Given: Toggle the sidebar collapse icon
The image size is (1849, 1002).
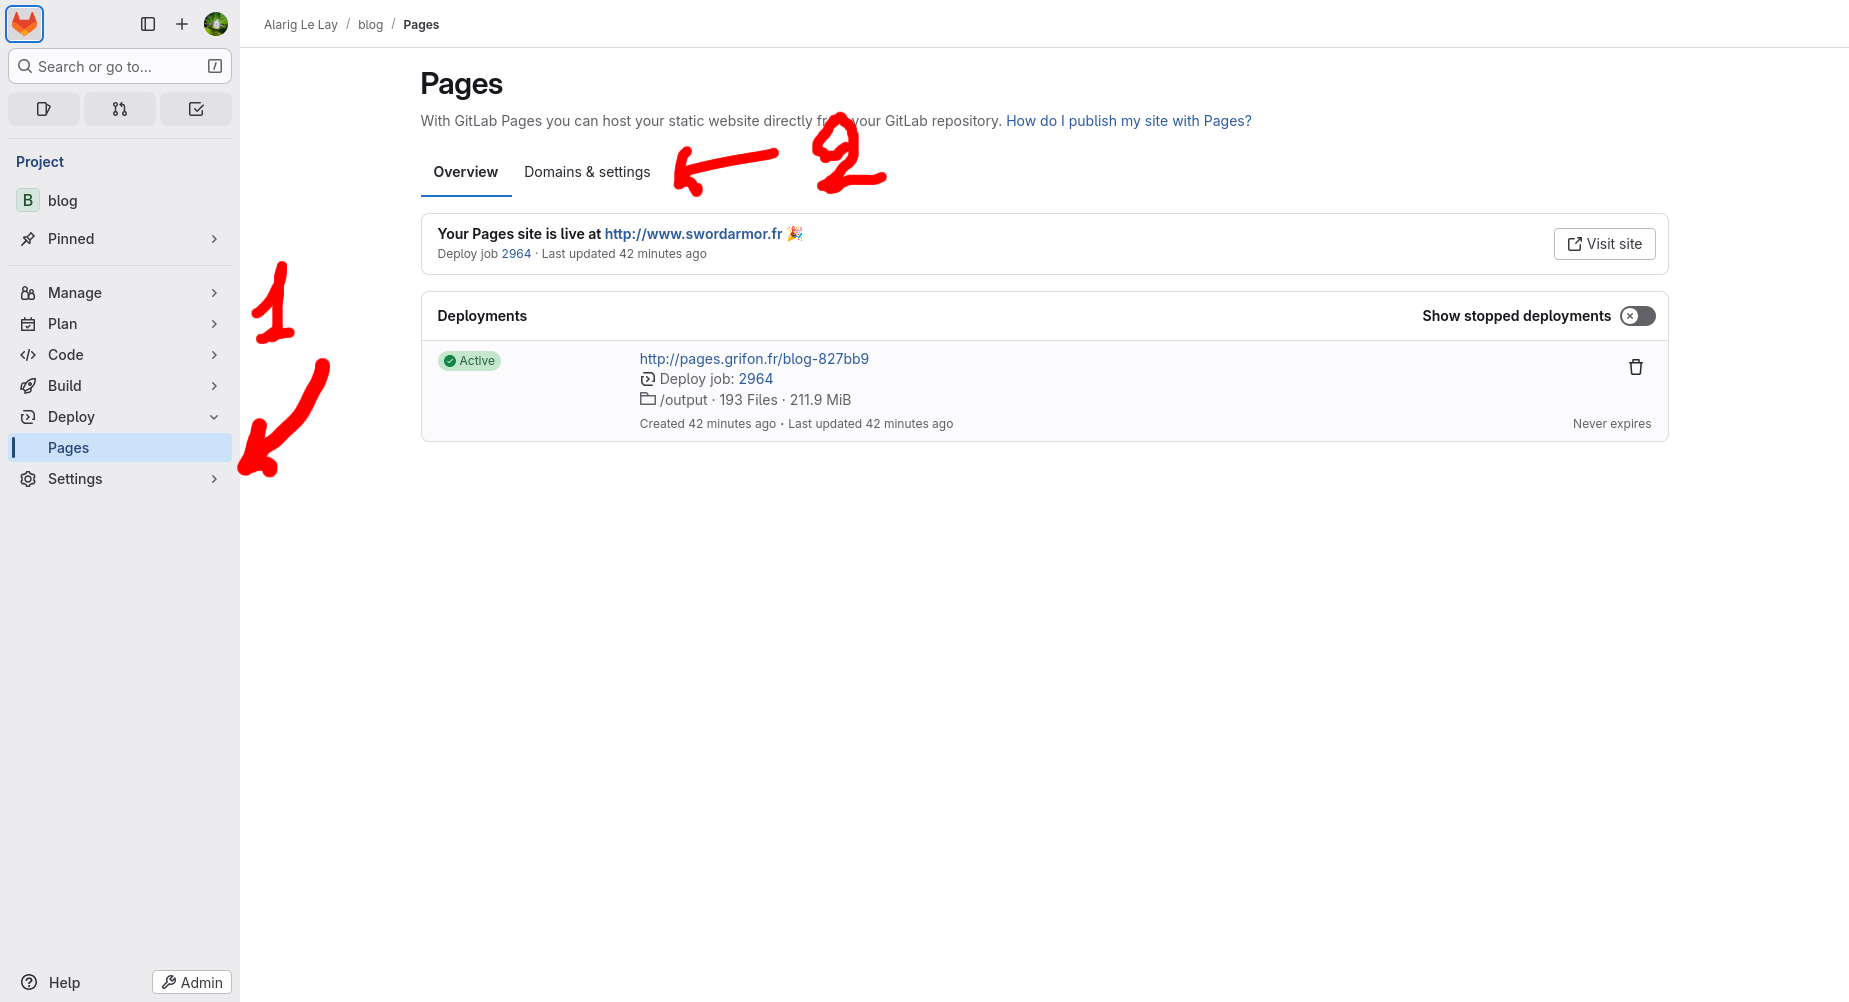Looking at the screenshot, I should tap(148, 24).
